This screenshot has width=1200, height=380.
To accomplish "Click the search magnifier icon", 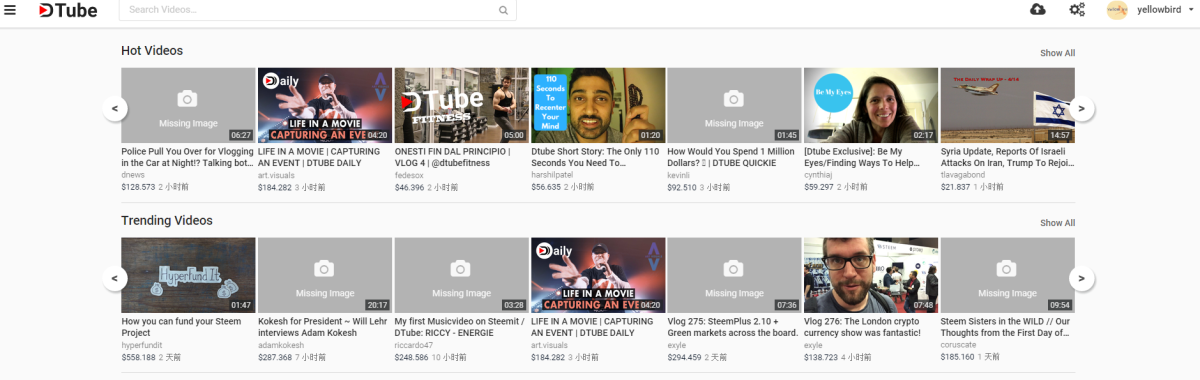I will (x=504, y=11).
